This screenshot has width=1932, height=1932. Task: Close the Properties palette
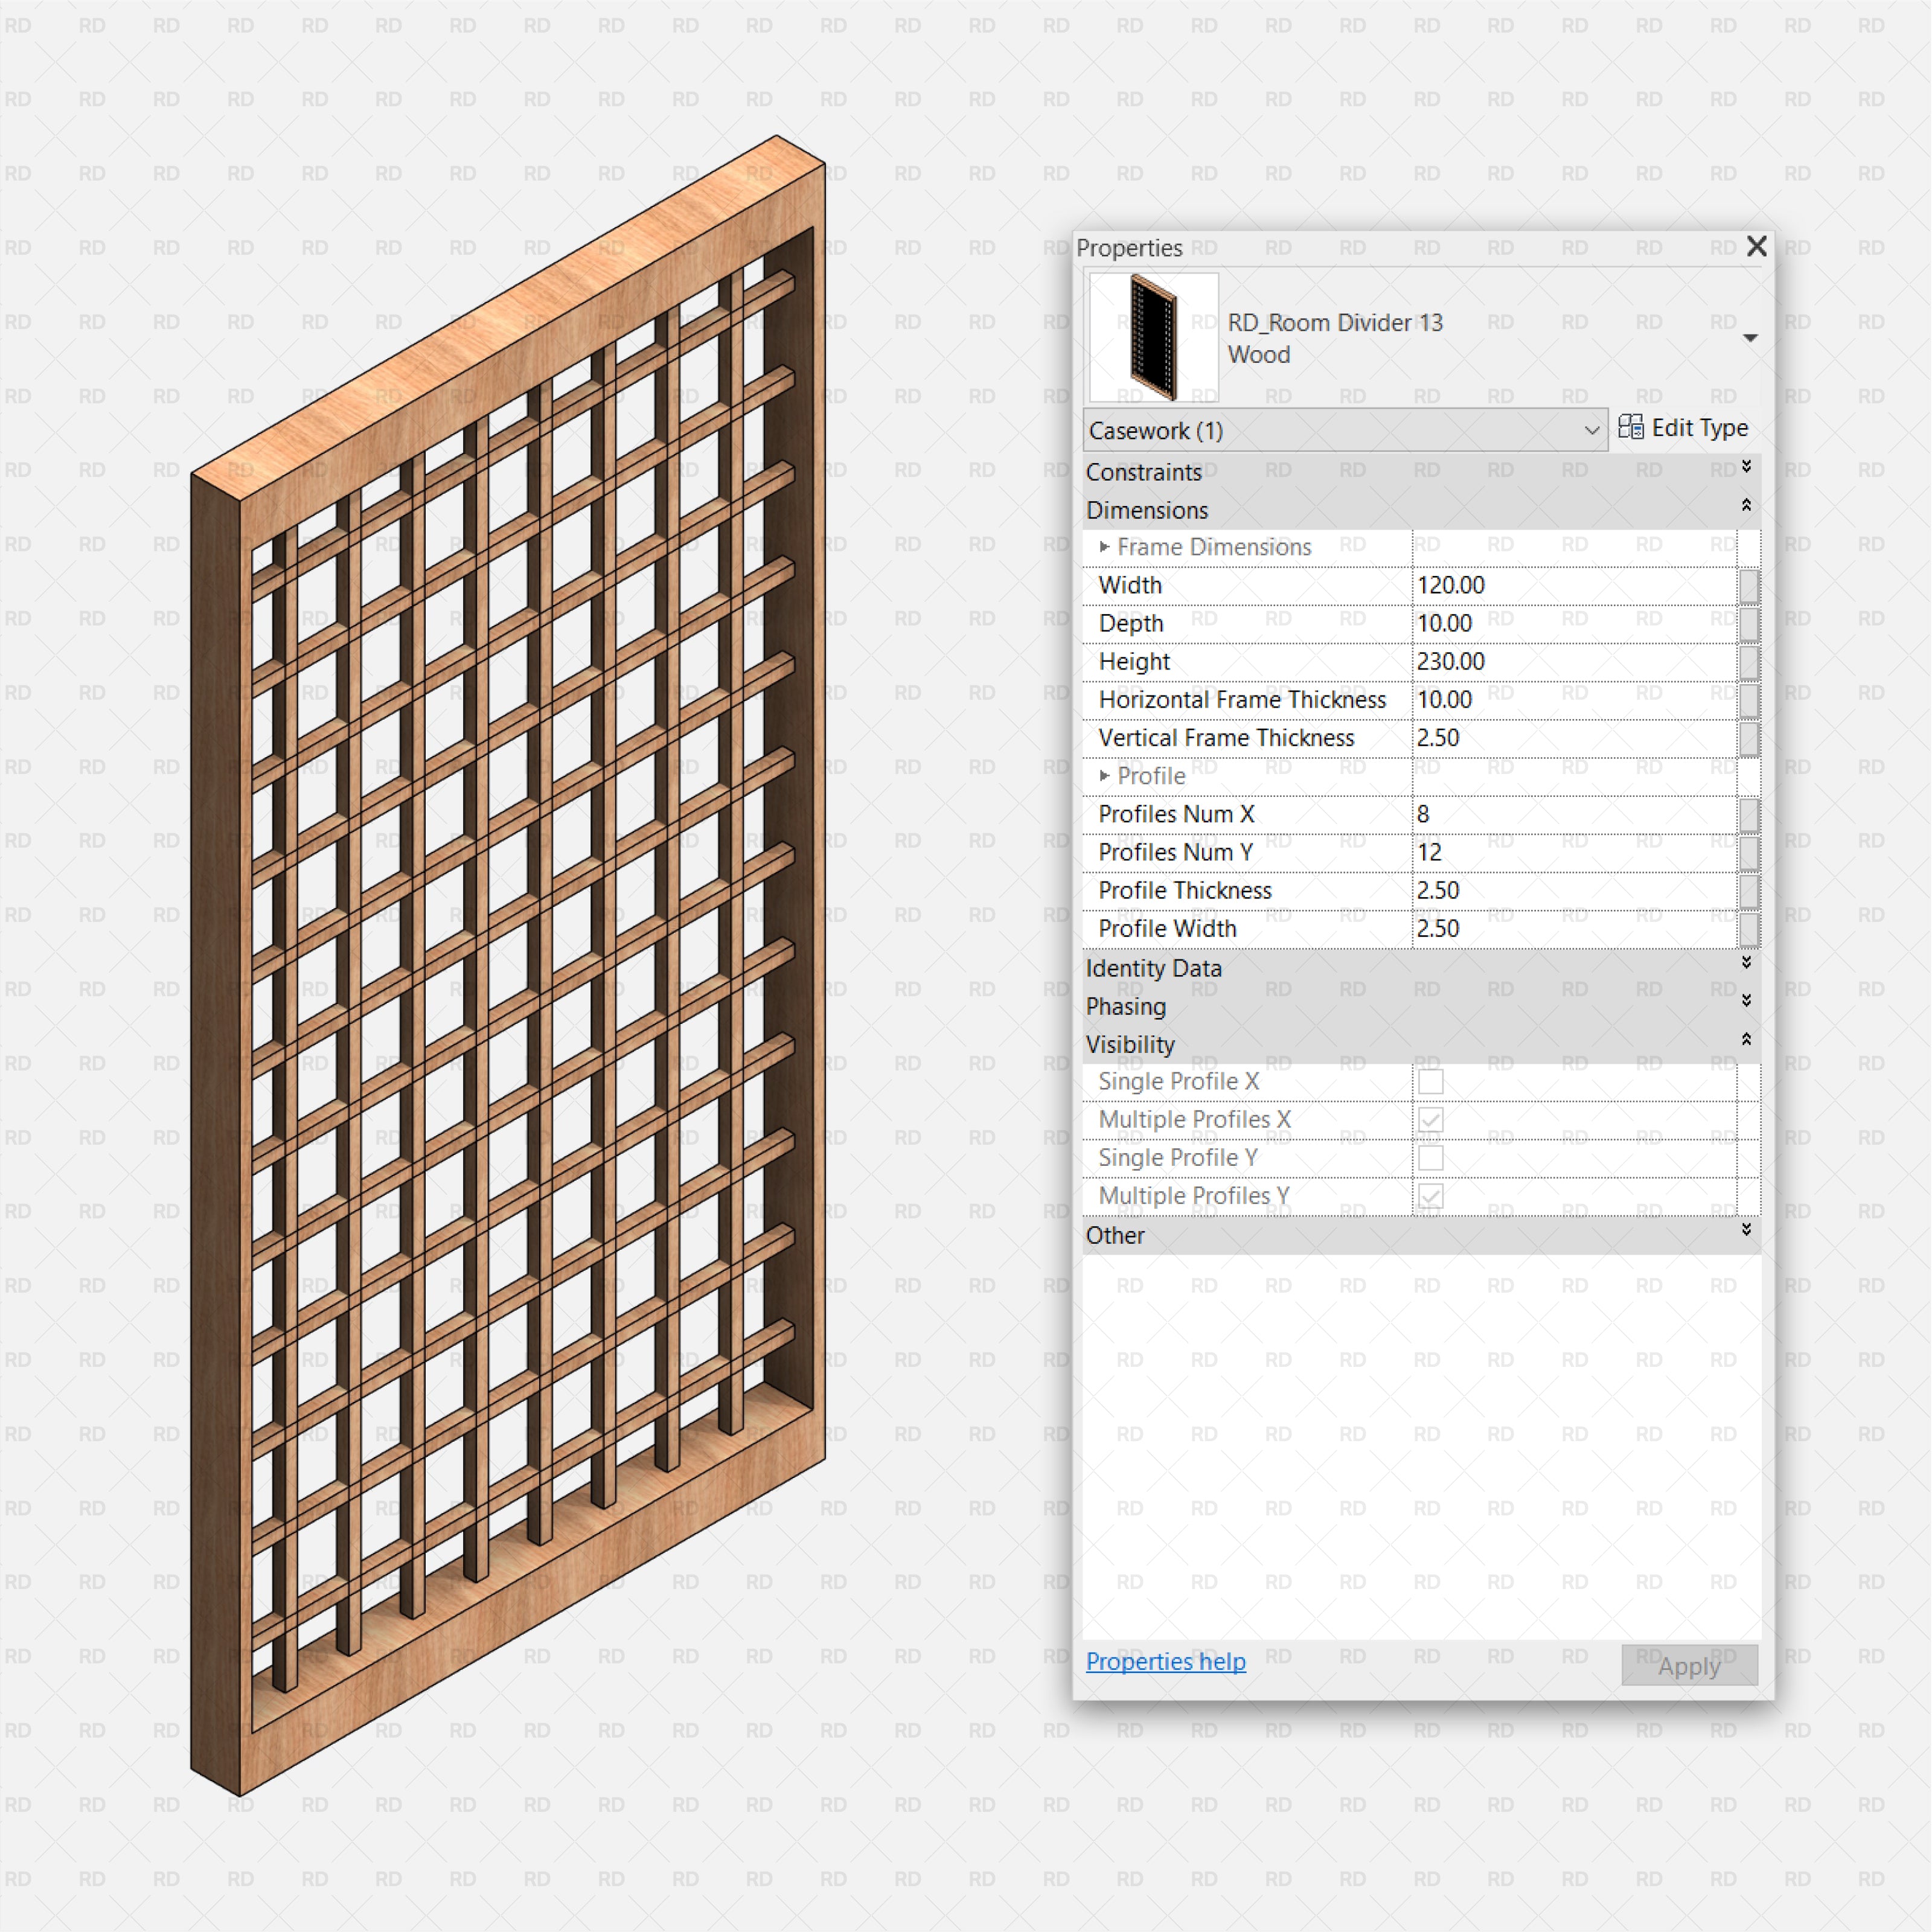tap(1757, 247)
